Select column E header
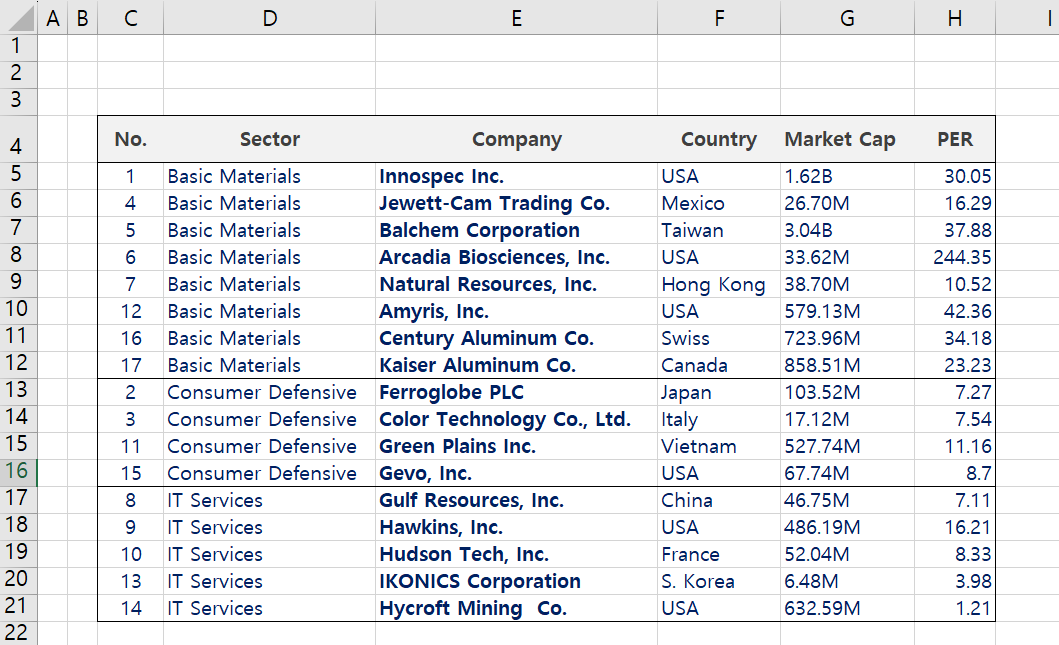The image size is (1059, 645). coord(516,18)
